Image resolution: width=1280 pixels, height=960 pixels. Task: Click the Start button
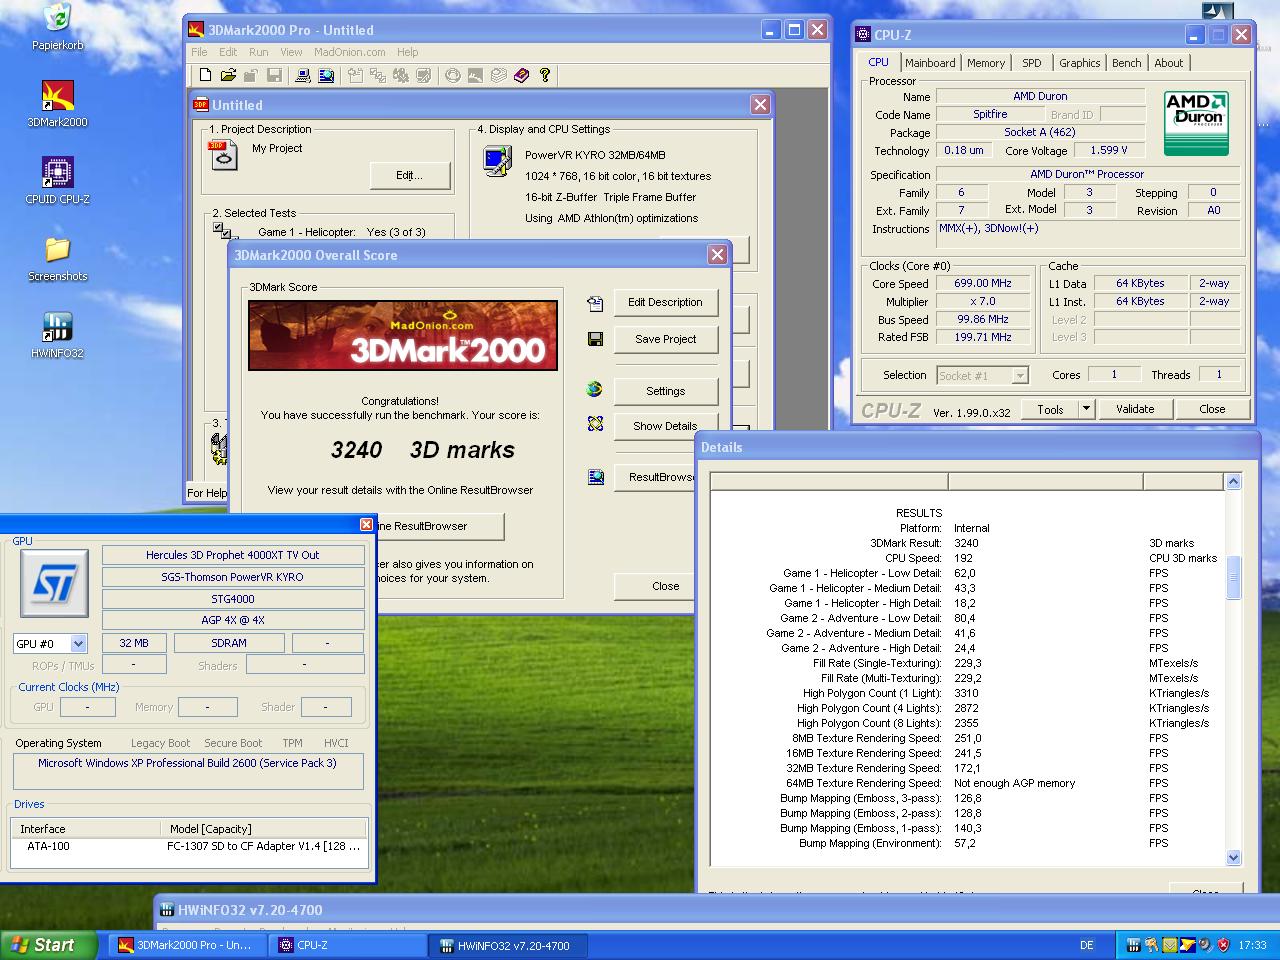[x=48, y=945]
